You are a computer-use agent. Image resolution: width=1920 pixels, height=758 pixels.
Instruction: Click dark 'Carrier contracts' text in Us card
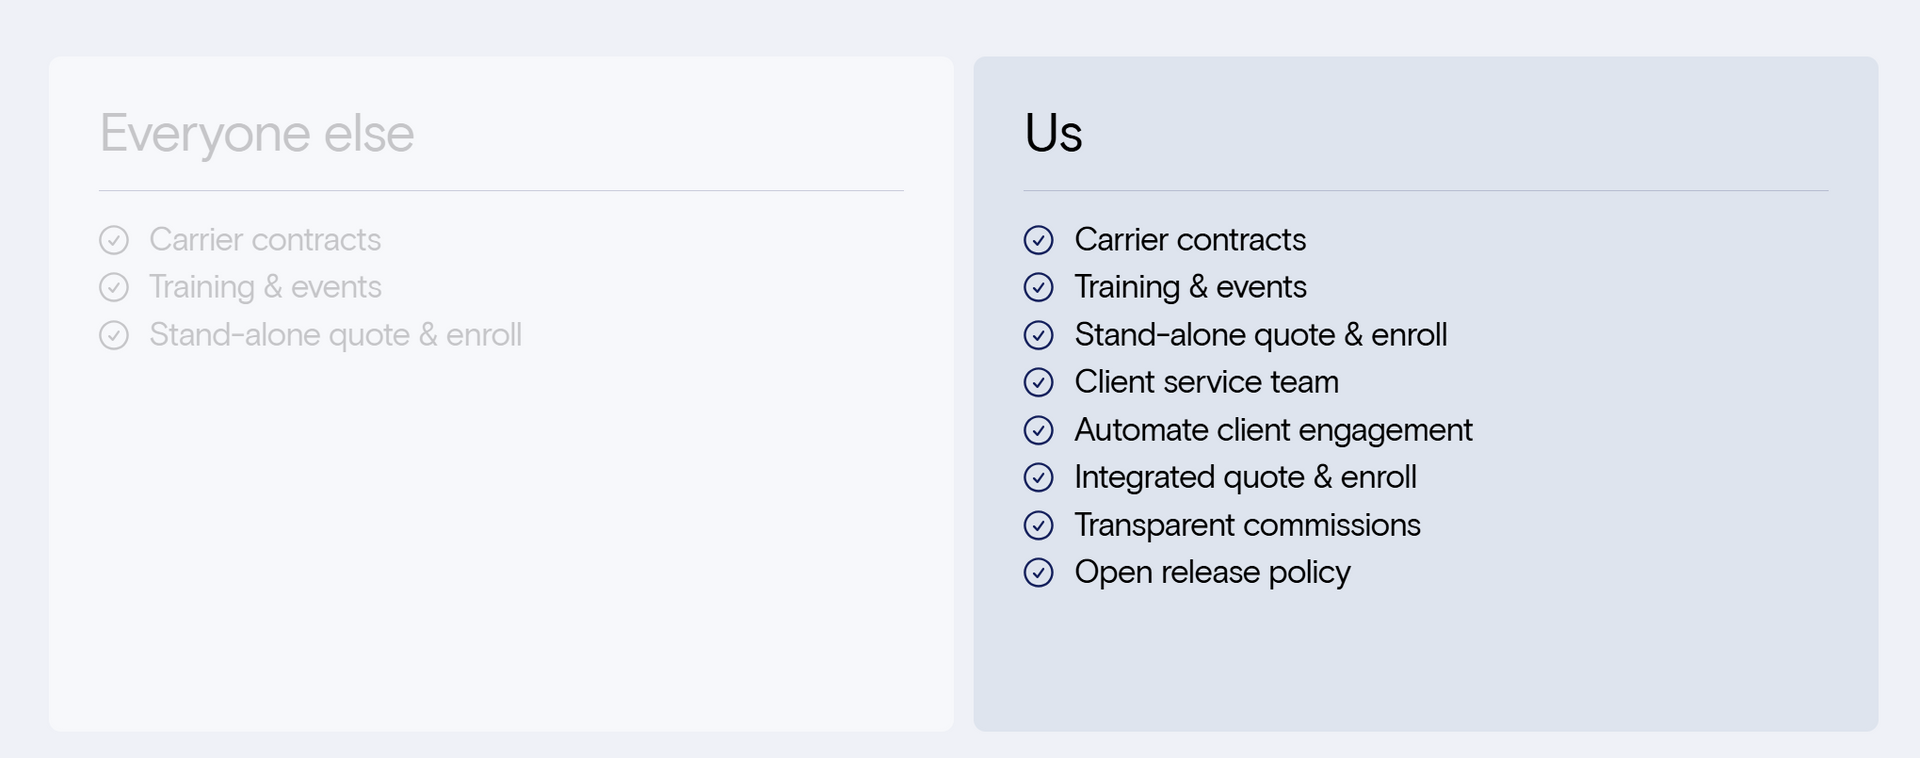pos(1190,240)
